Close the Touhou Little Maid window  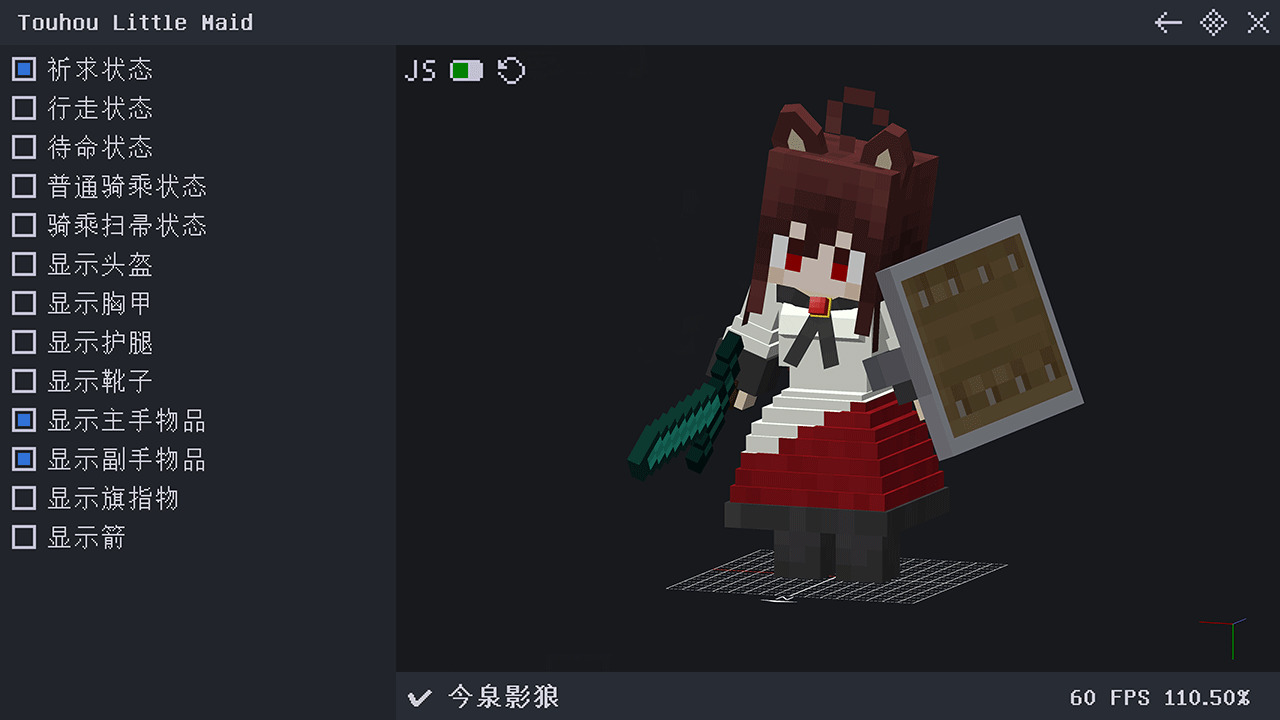click(x=1258, y=22)
